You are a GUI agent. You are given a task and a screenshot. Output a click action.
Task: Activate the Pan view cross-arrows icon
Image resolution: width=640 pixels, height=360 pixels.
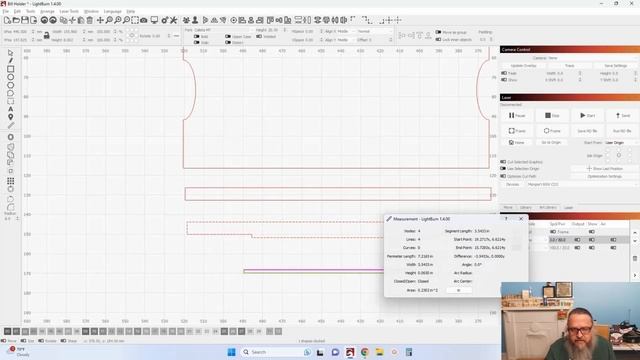click(x=100, y=20)
